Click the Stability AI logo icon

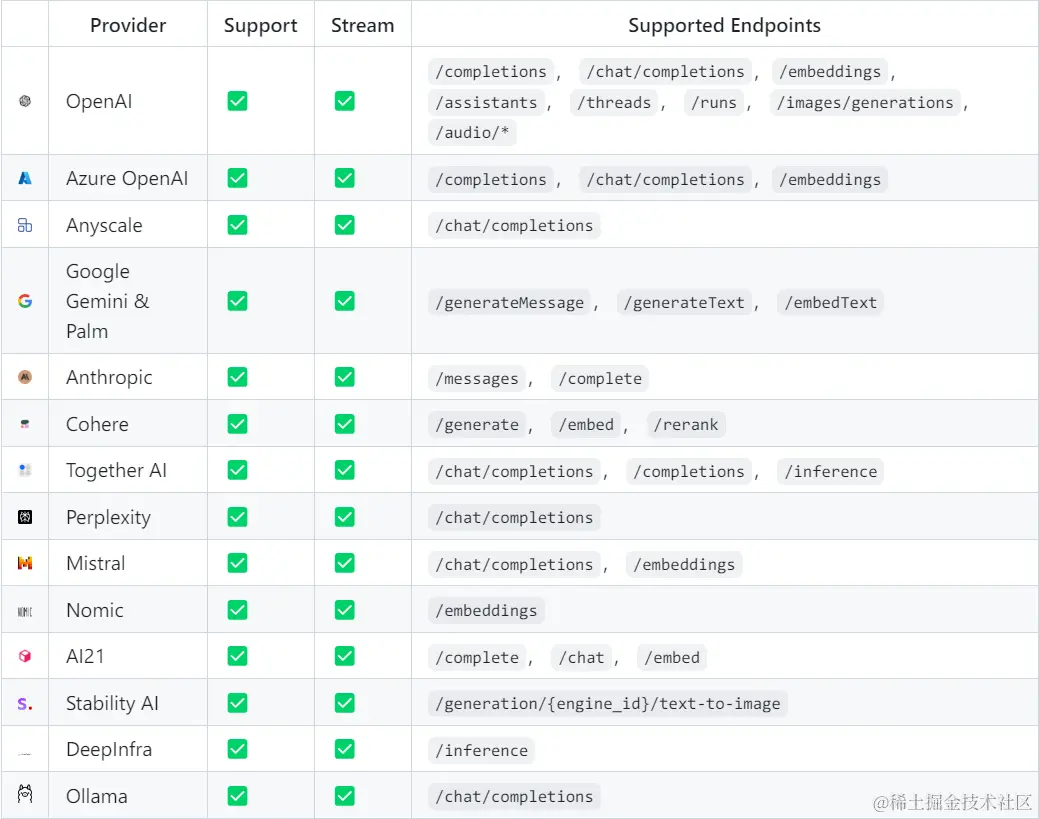(x=25, y=704)
